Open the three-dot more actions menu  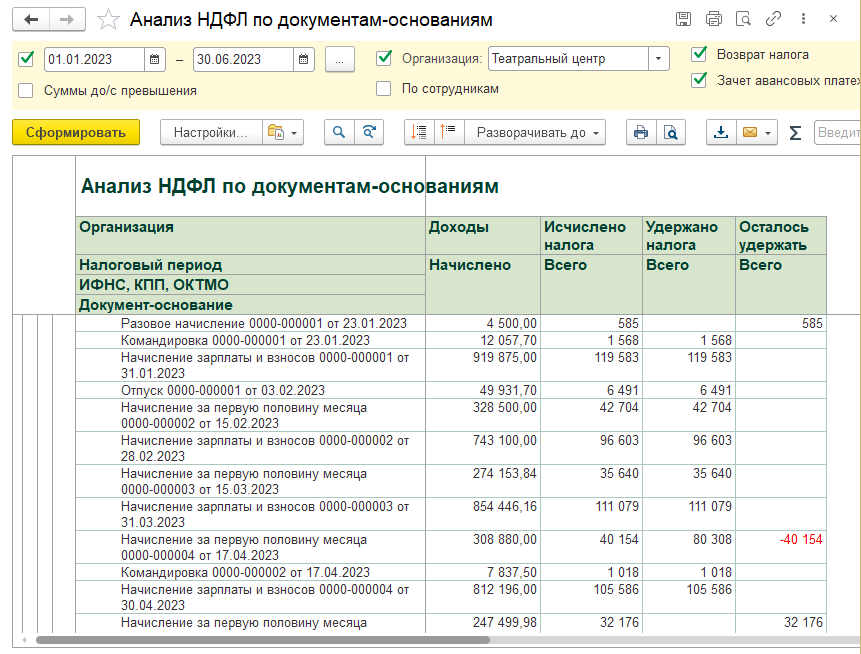pos(803,19)
